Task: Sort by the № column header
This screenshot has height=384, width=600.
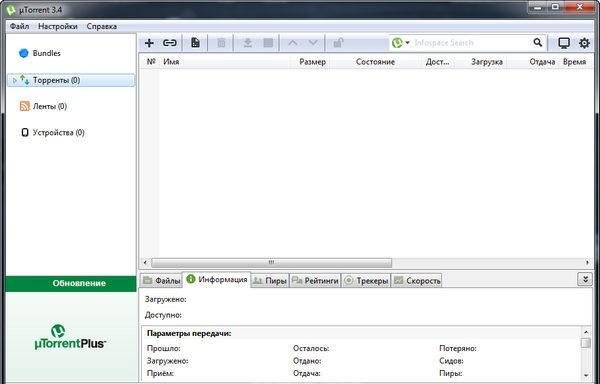Action: click(151, 62)
